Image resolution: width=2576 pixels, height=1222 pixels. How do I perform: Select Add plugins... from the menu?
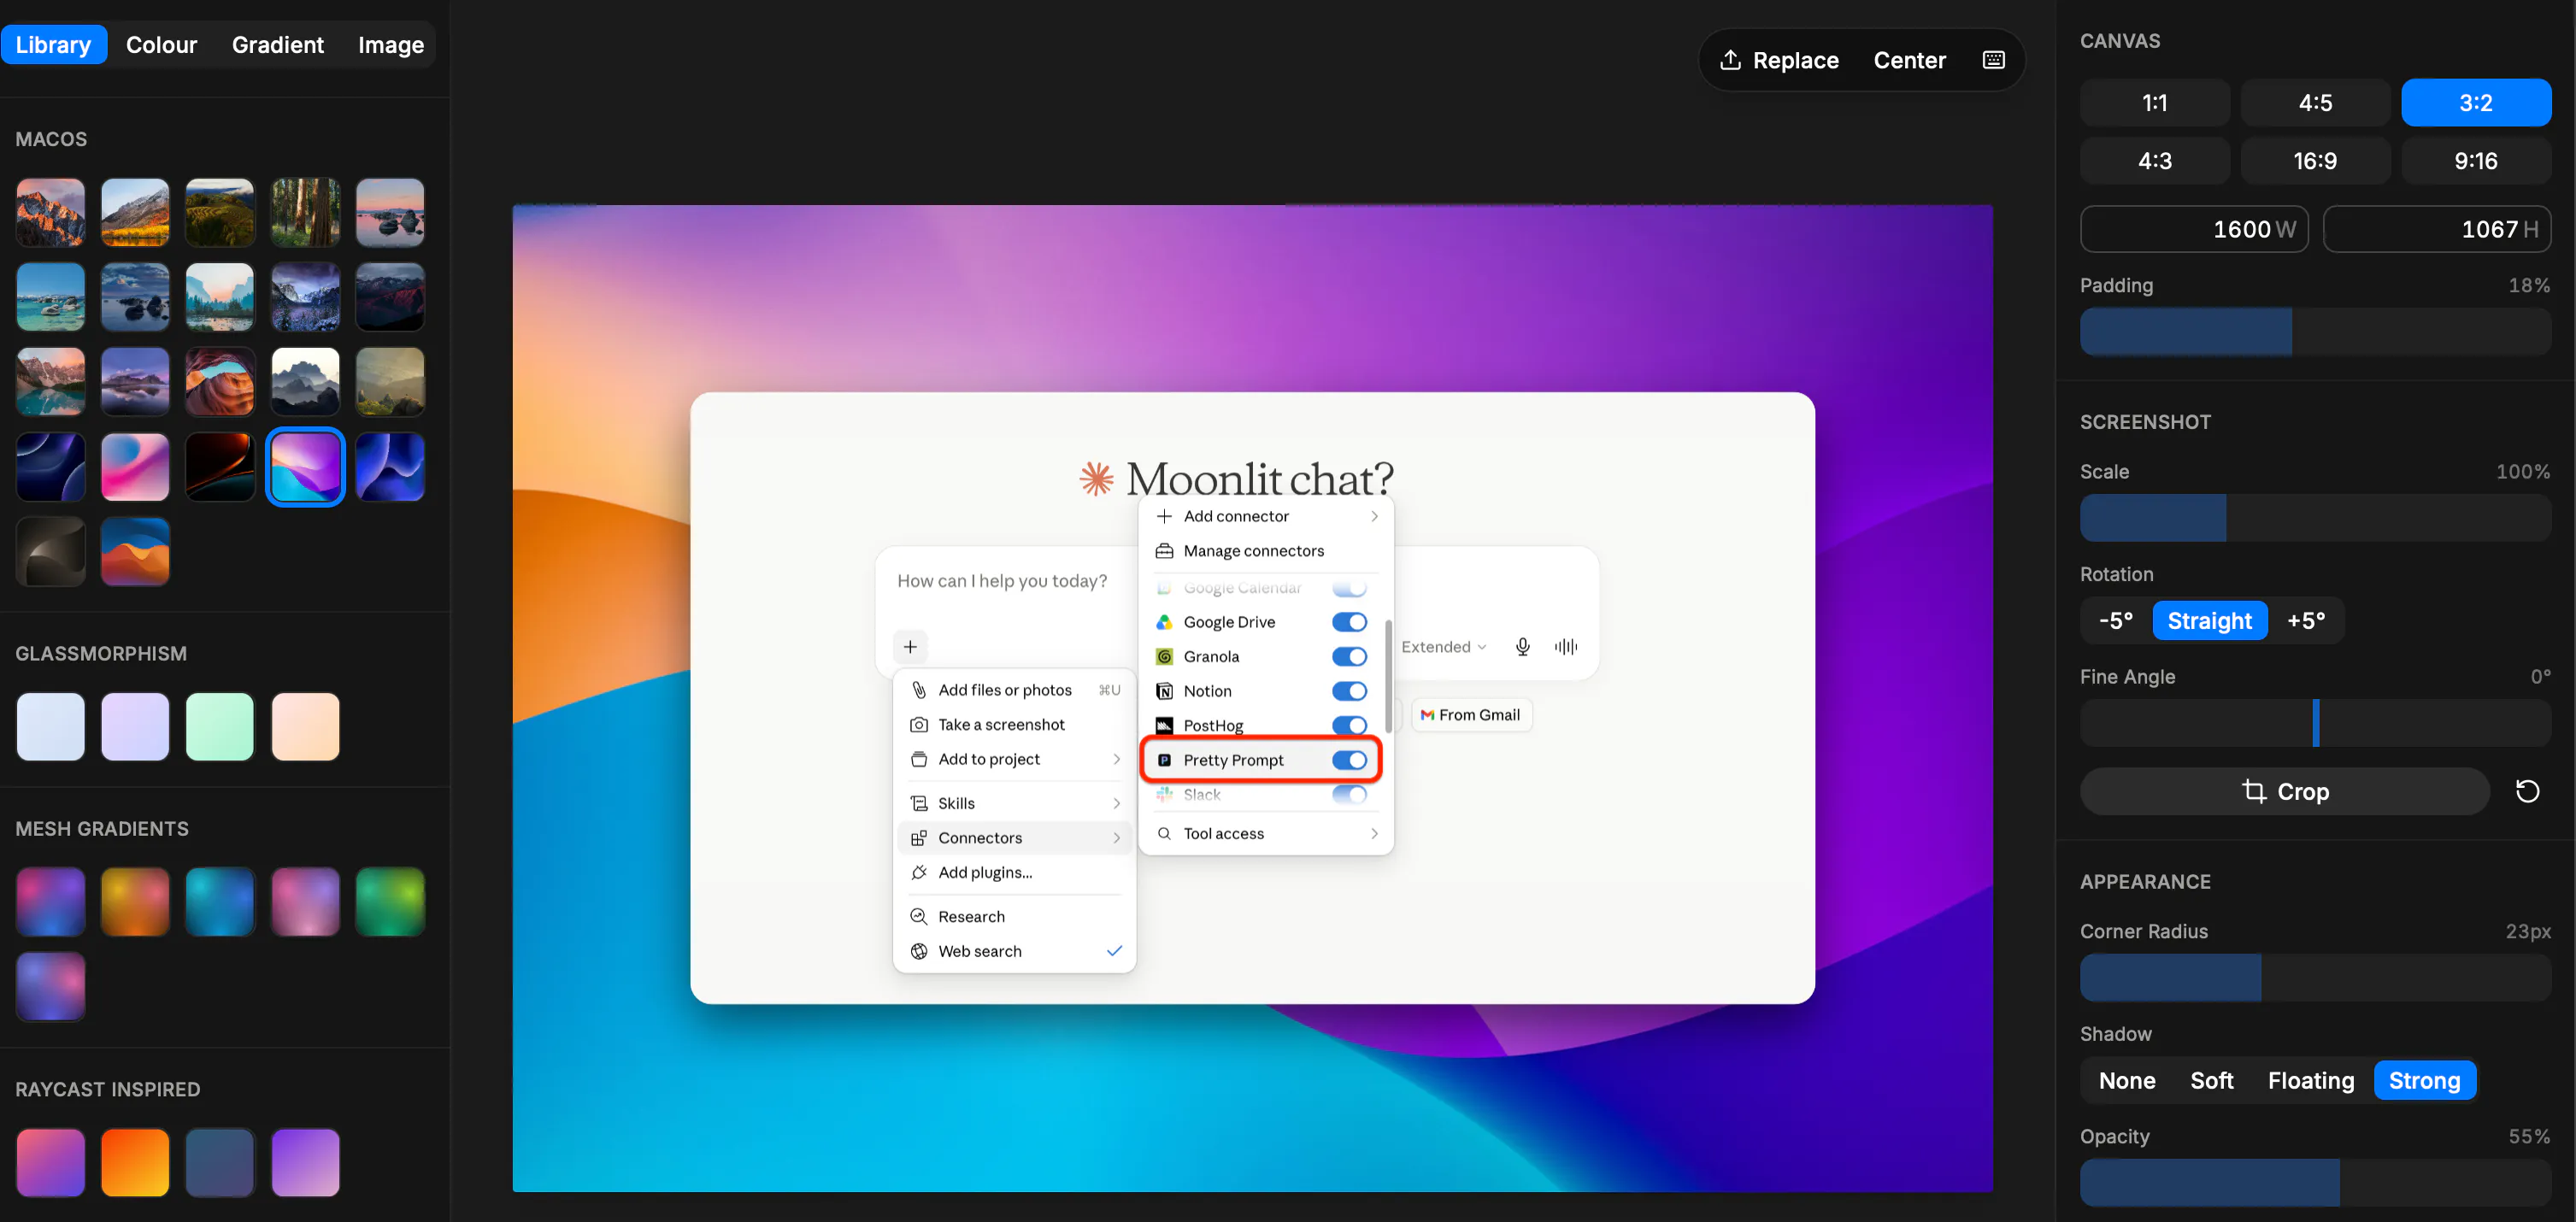coord(1015,872)
